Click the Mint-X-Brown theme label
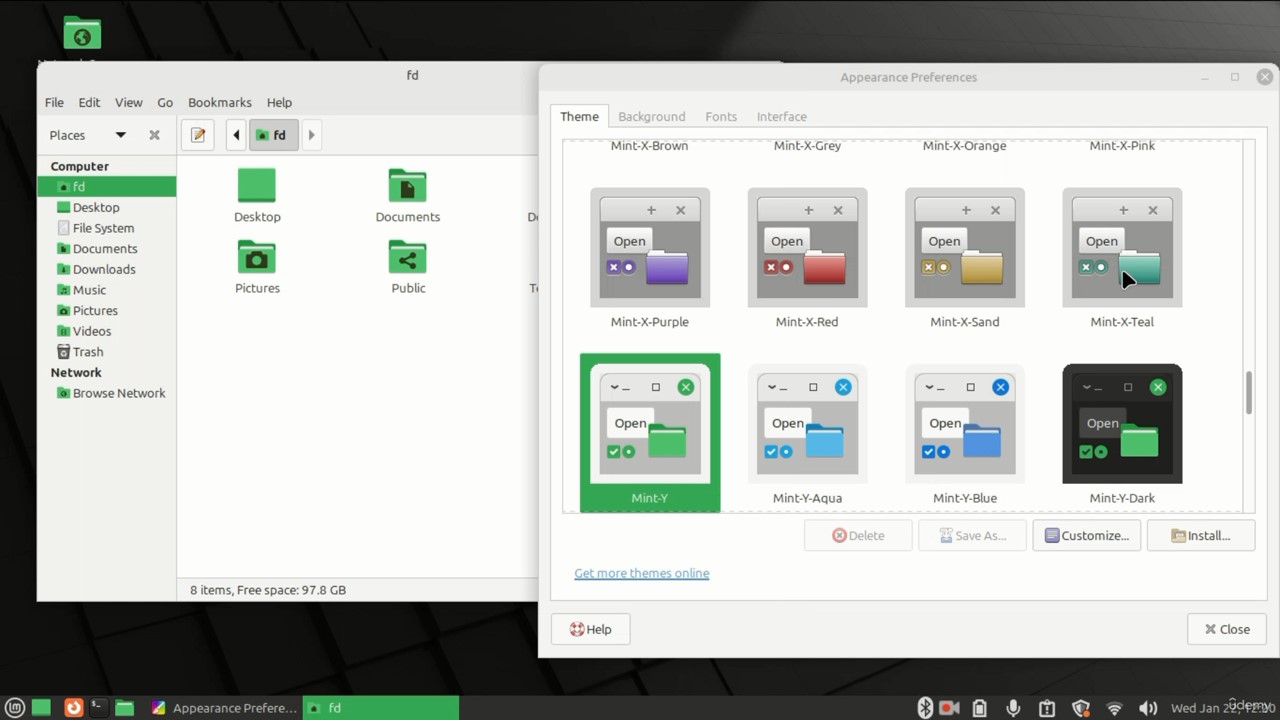 click(x=650, y=146)
